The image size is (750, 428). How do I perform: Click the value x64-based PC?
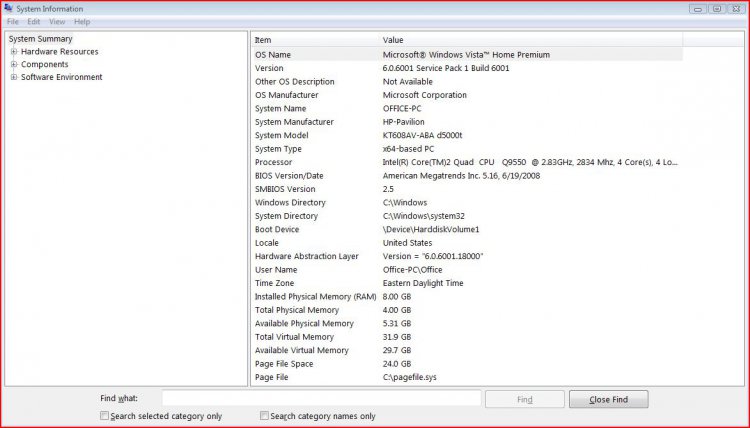click(x=408, y=149)
